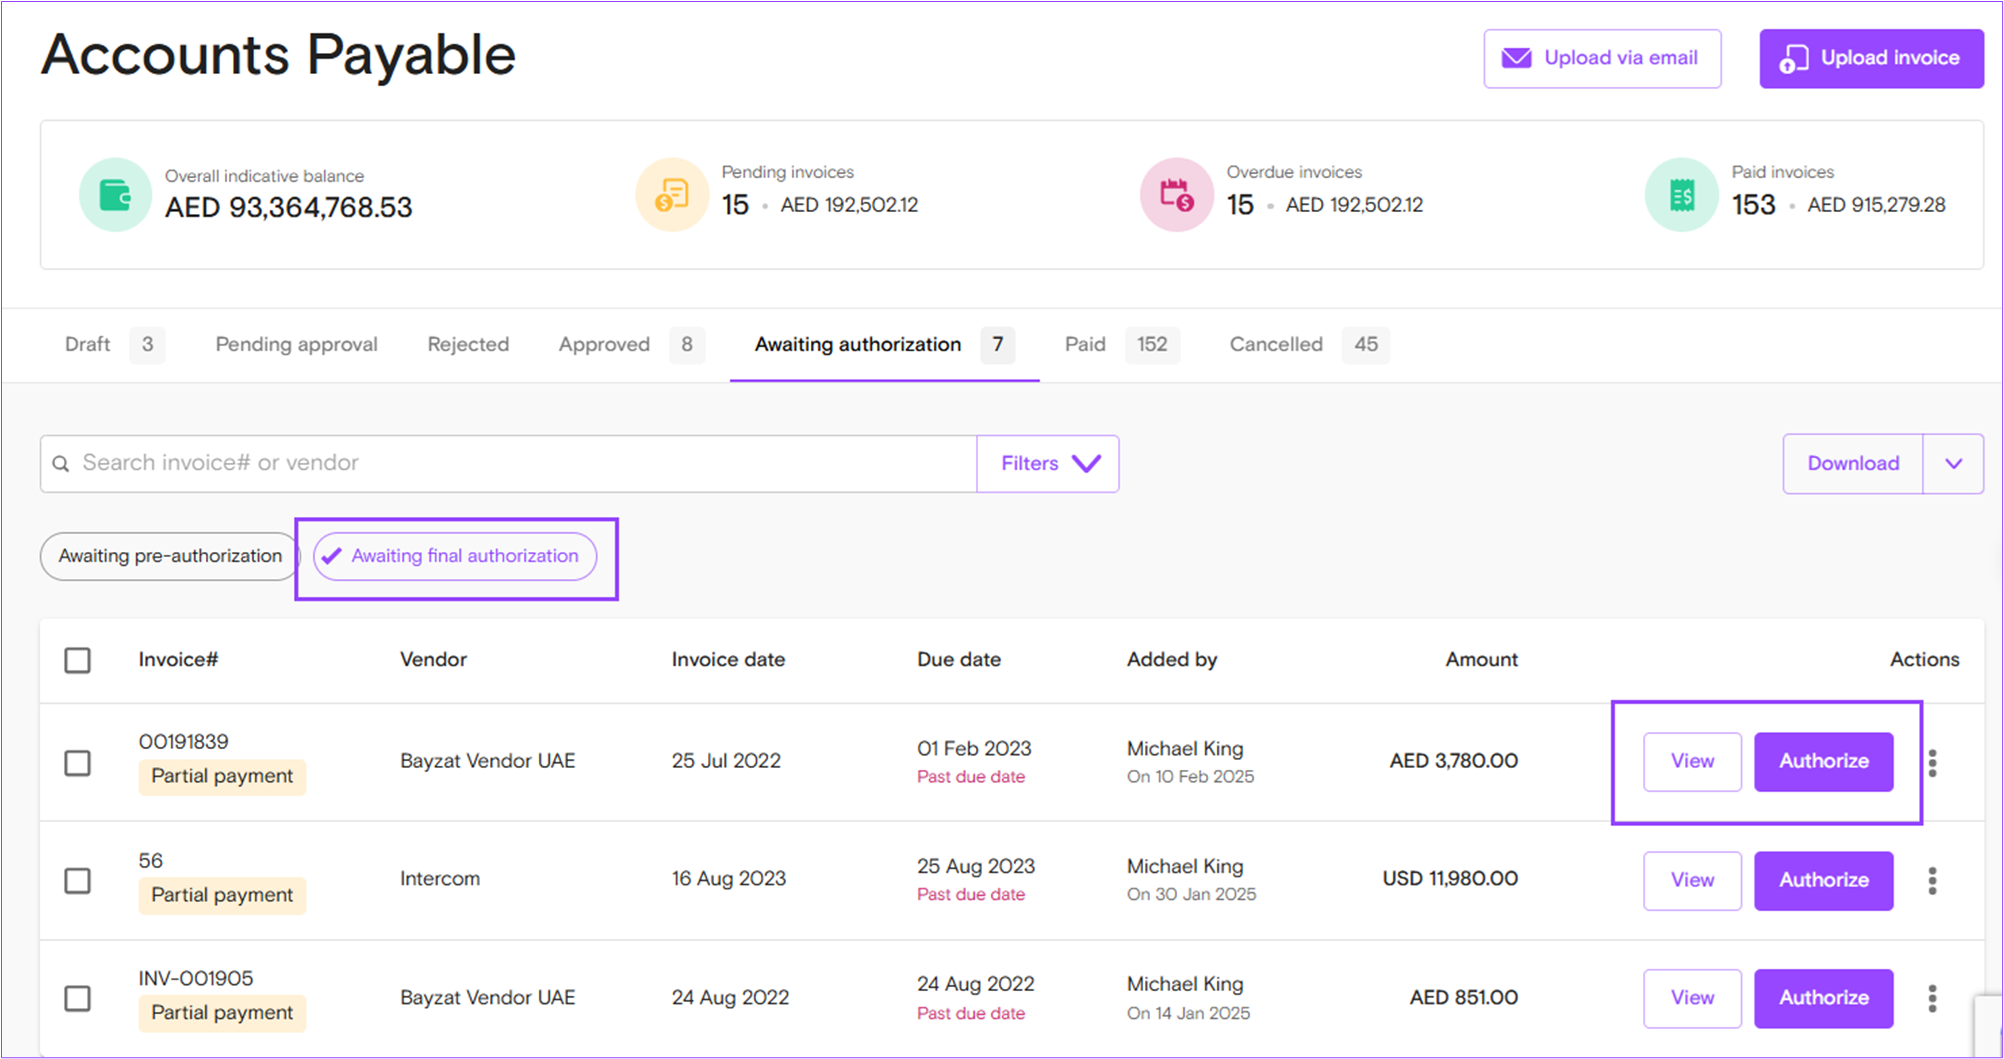This screenshot has width=2004, height=1059.
Task: Authorize the Intercom invoice
Action: pos(1823,880)
